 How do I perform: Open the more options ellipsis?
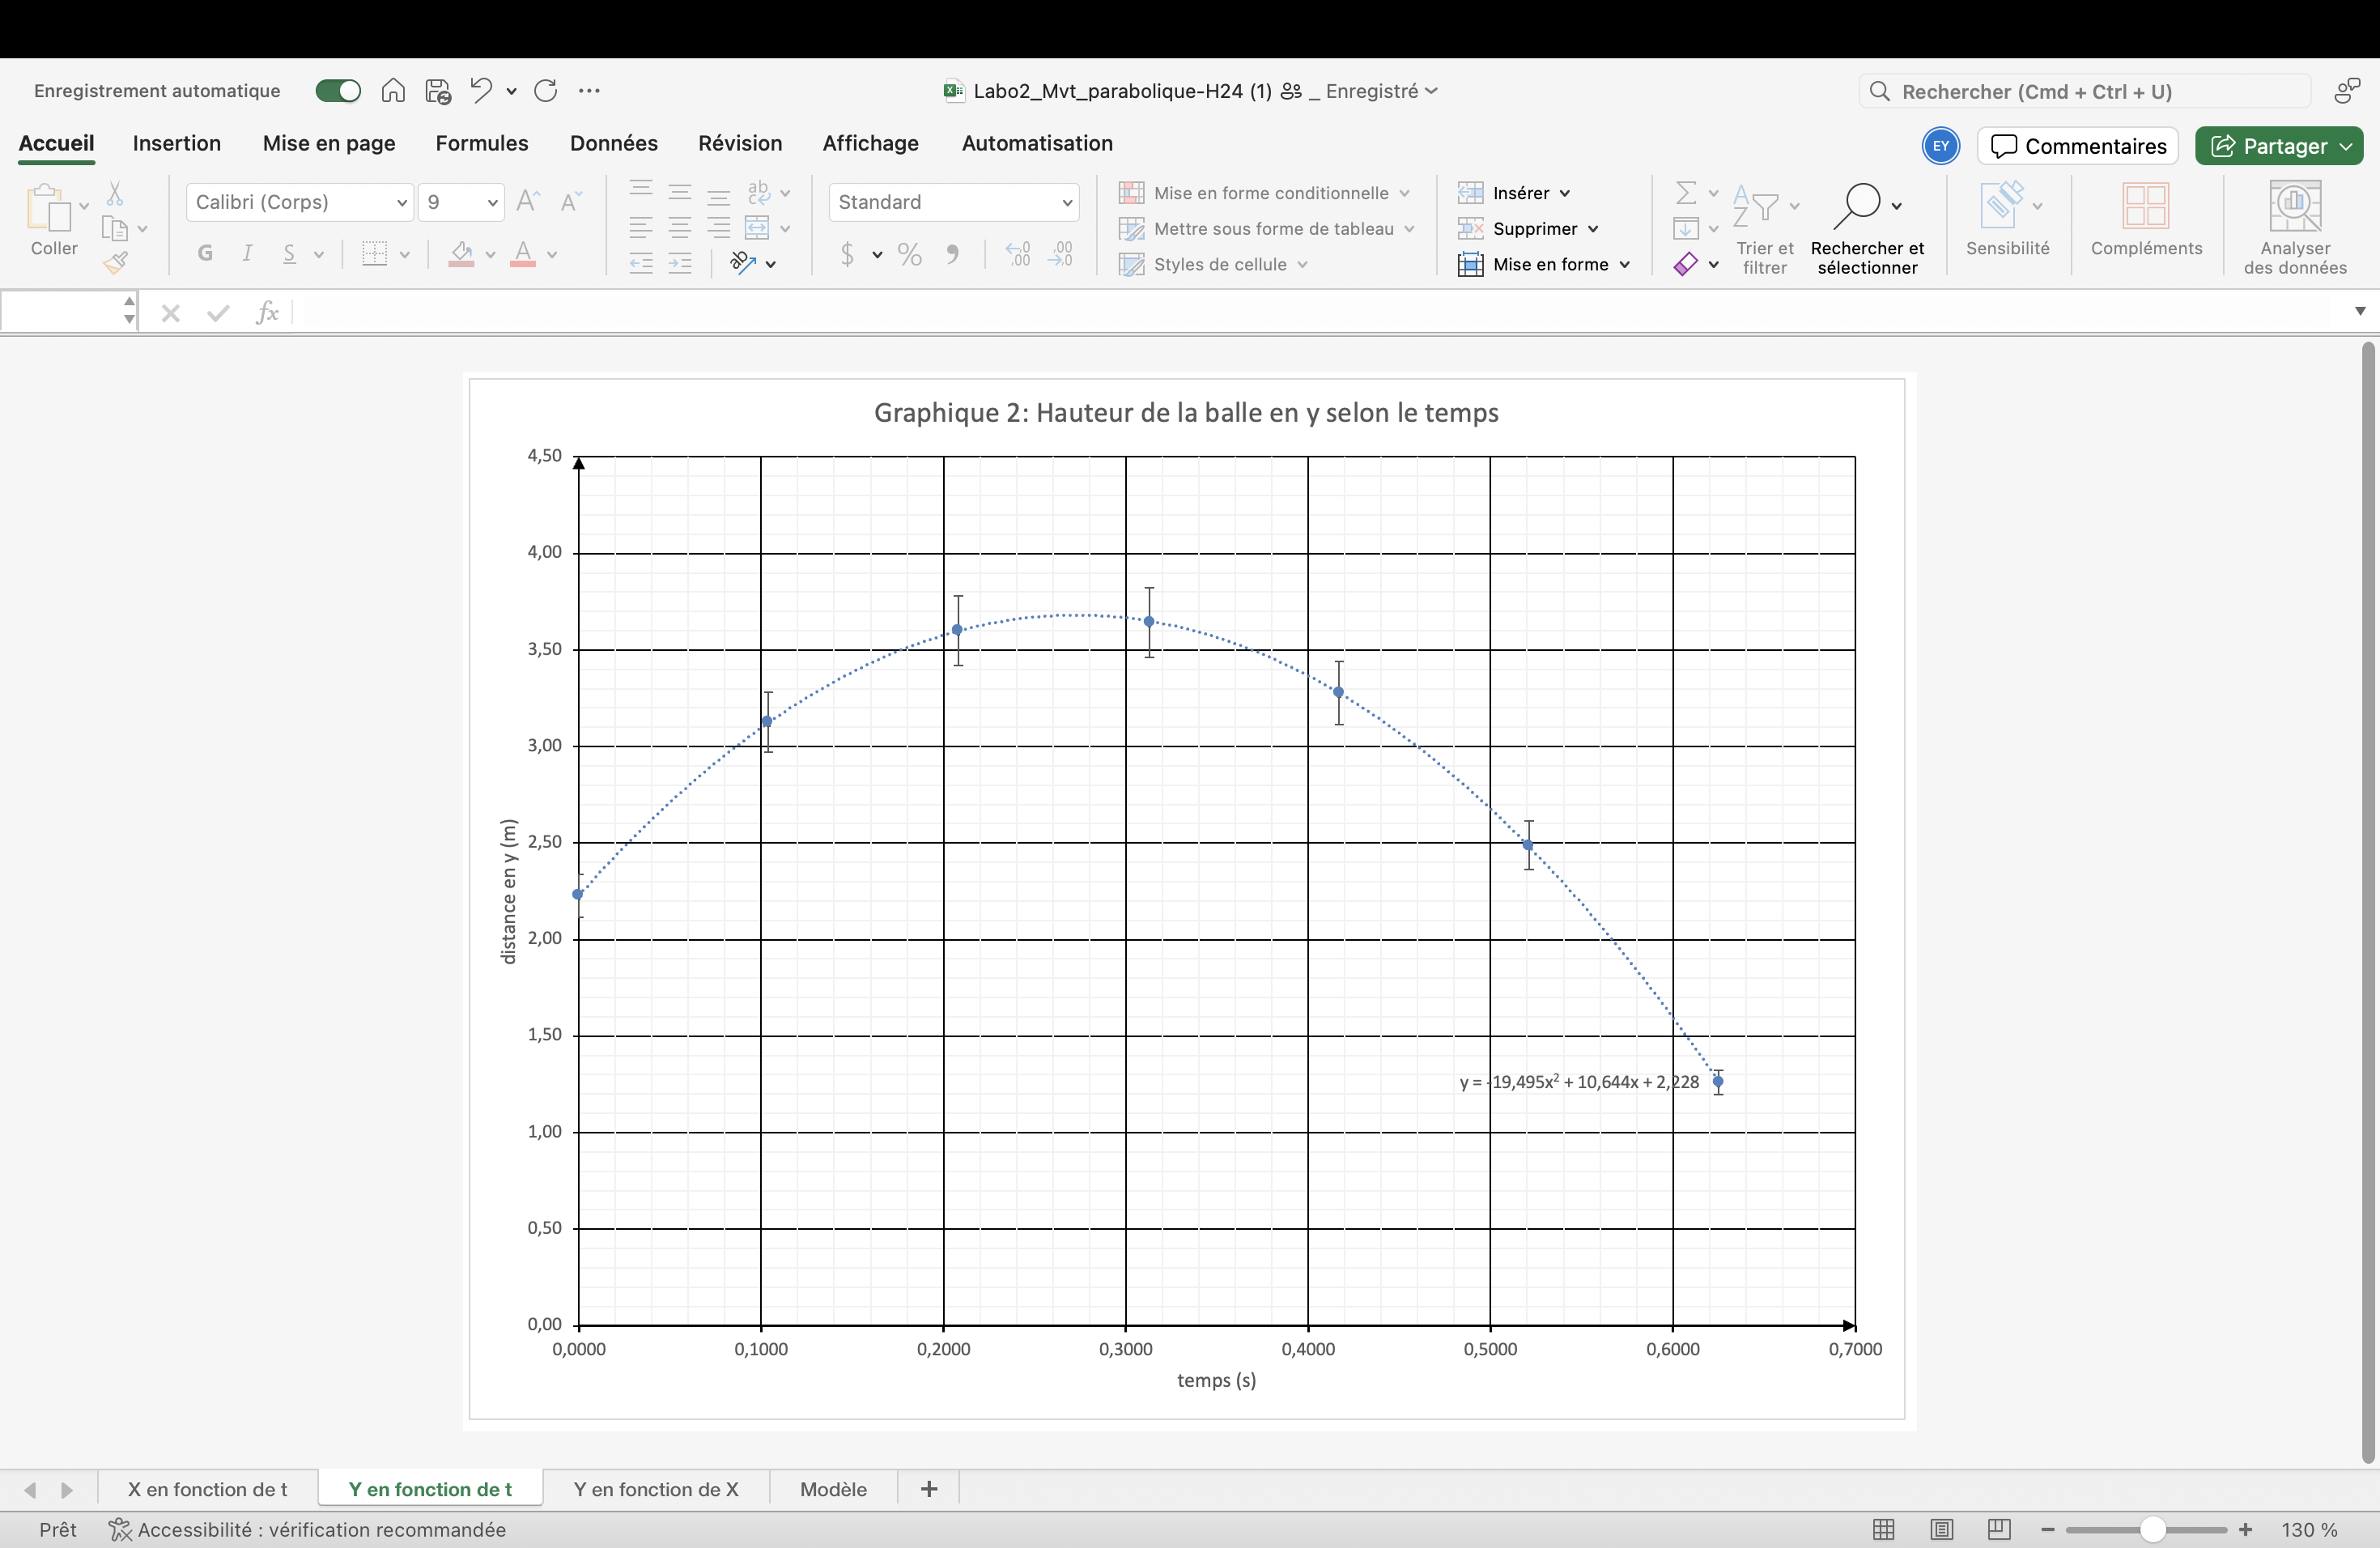[x=589, y=91]
